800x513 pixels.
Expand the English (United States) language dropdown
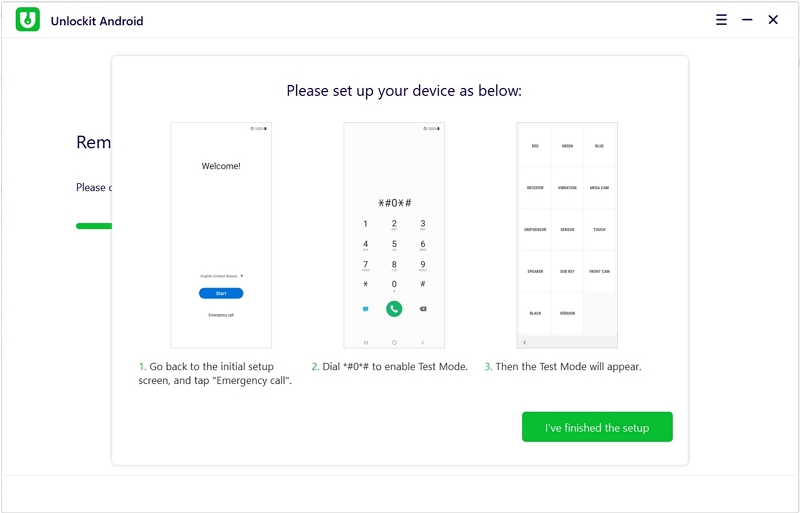click(222, 275)
